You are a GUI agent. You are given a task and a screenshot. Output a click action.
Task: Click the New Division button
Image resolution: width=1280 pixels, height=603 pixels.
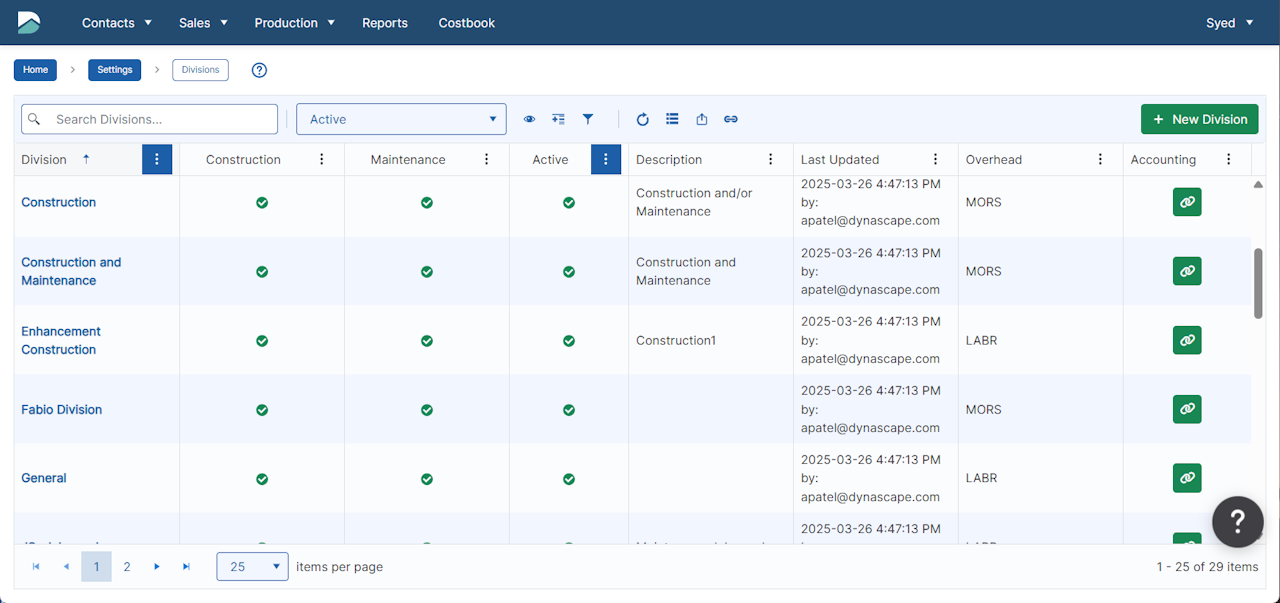pyautogui.click(x=1199, y=119)
